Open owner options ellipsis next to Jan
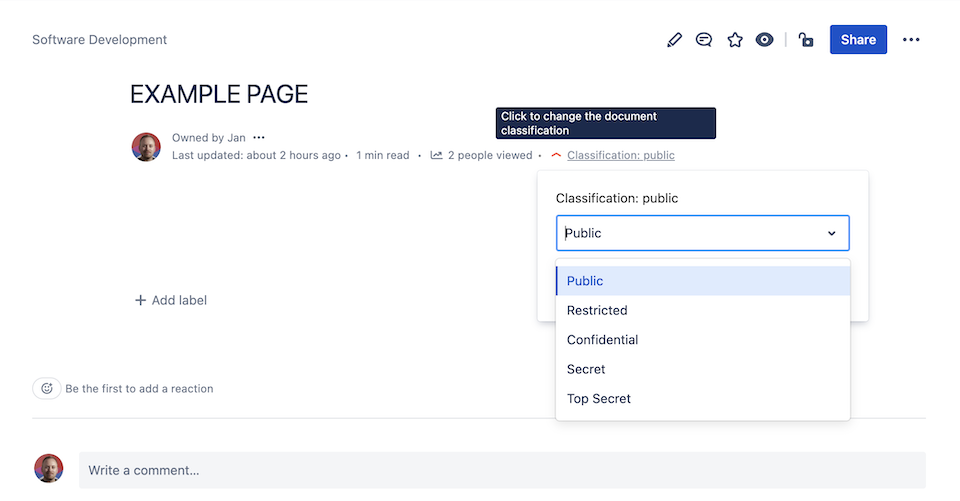This screenshot has width=960, height=501. 259,138
